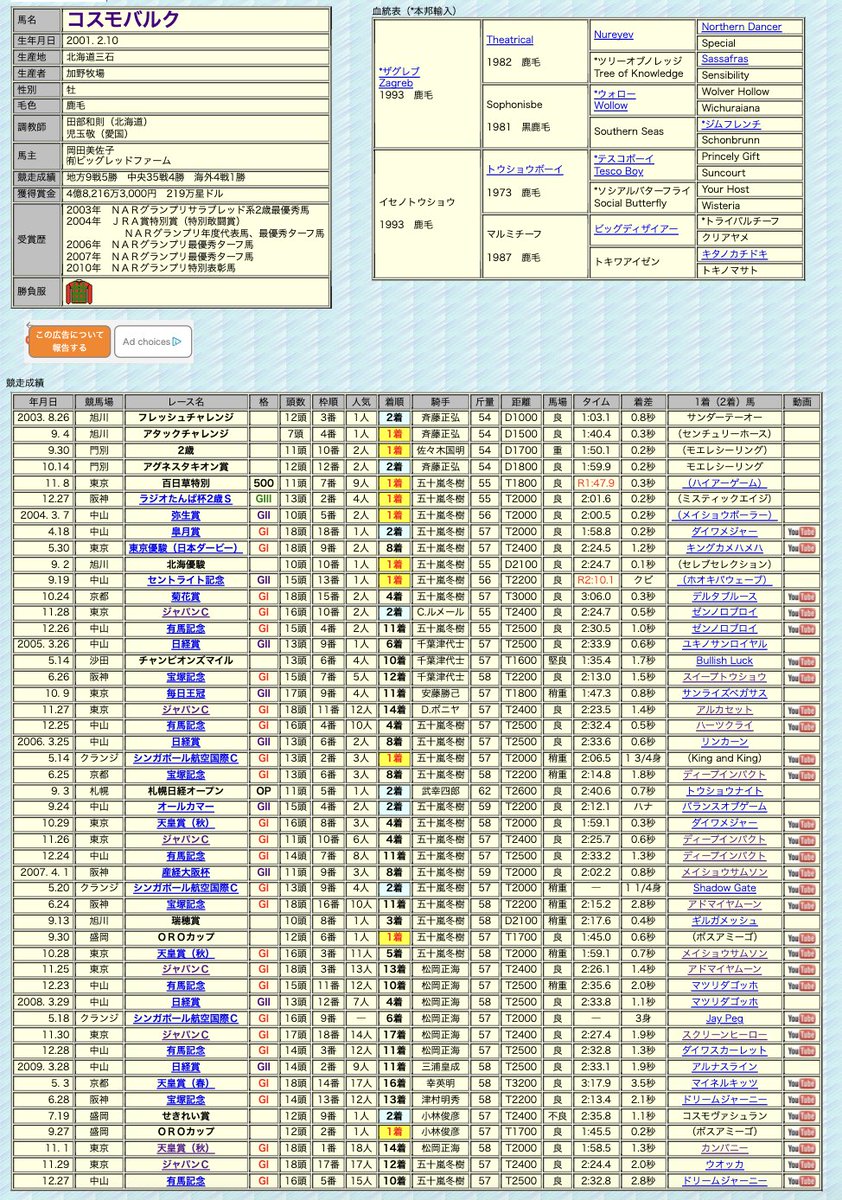This screenshot has width=842, height=1200.
Task: Open テスコボーイ Tesco Boy link
Action: coord(624,165)
